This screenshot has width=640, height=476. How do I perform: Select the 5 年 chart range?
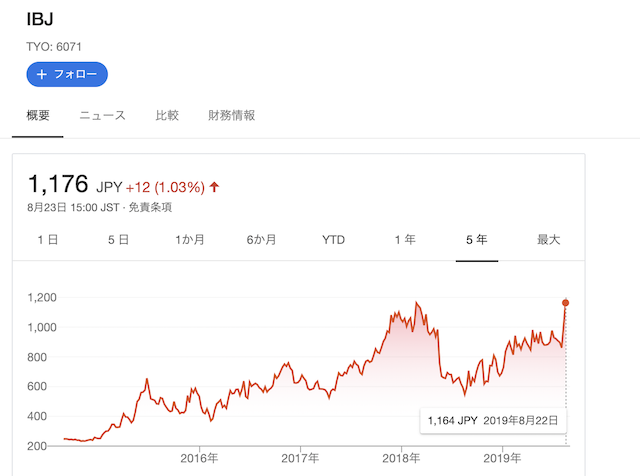pos(477,240)
